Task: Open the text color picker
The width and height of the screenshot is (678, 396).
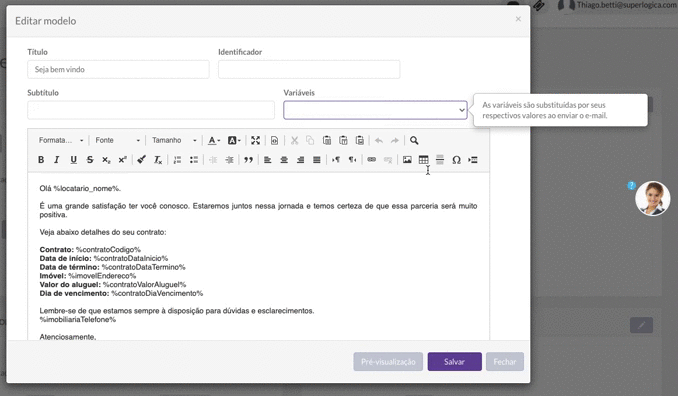Action: [x=214, y=140]
